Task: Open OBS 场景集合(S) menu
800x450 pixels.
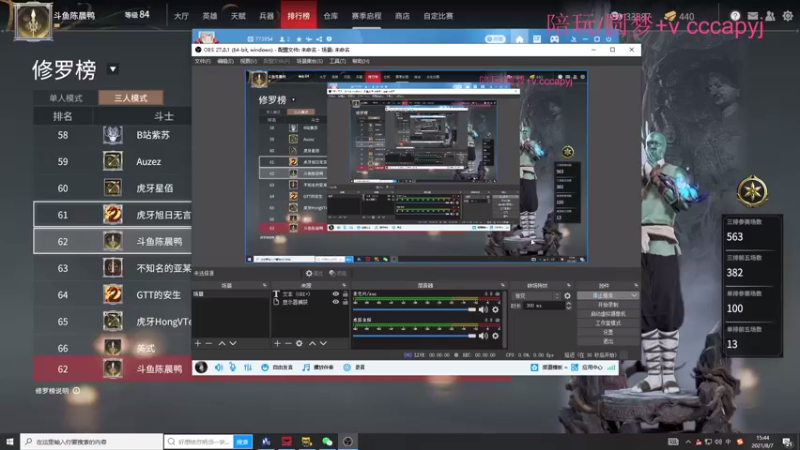Action: (310, 61)
